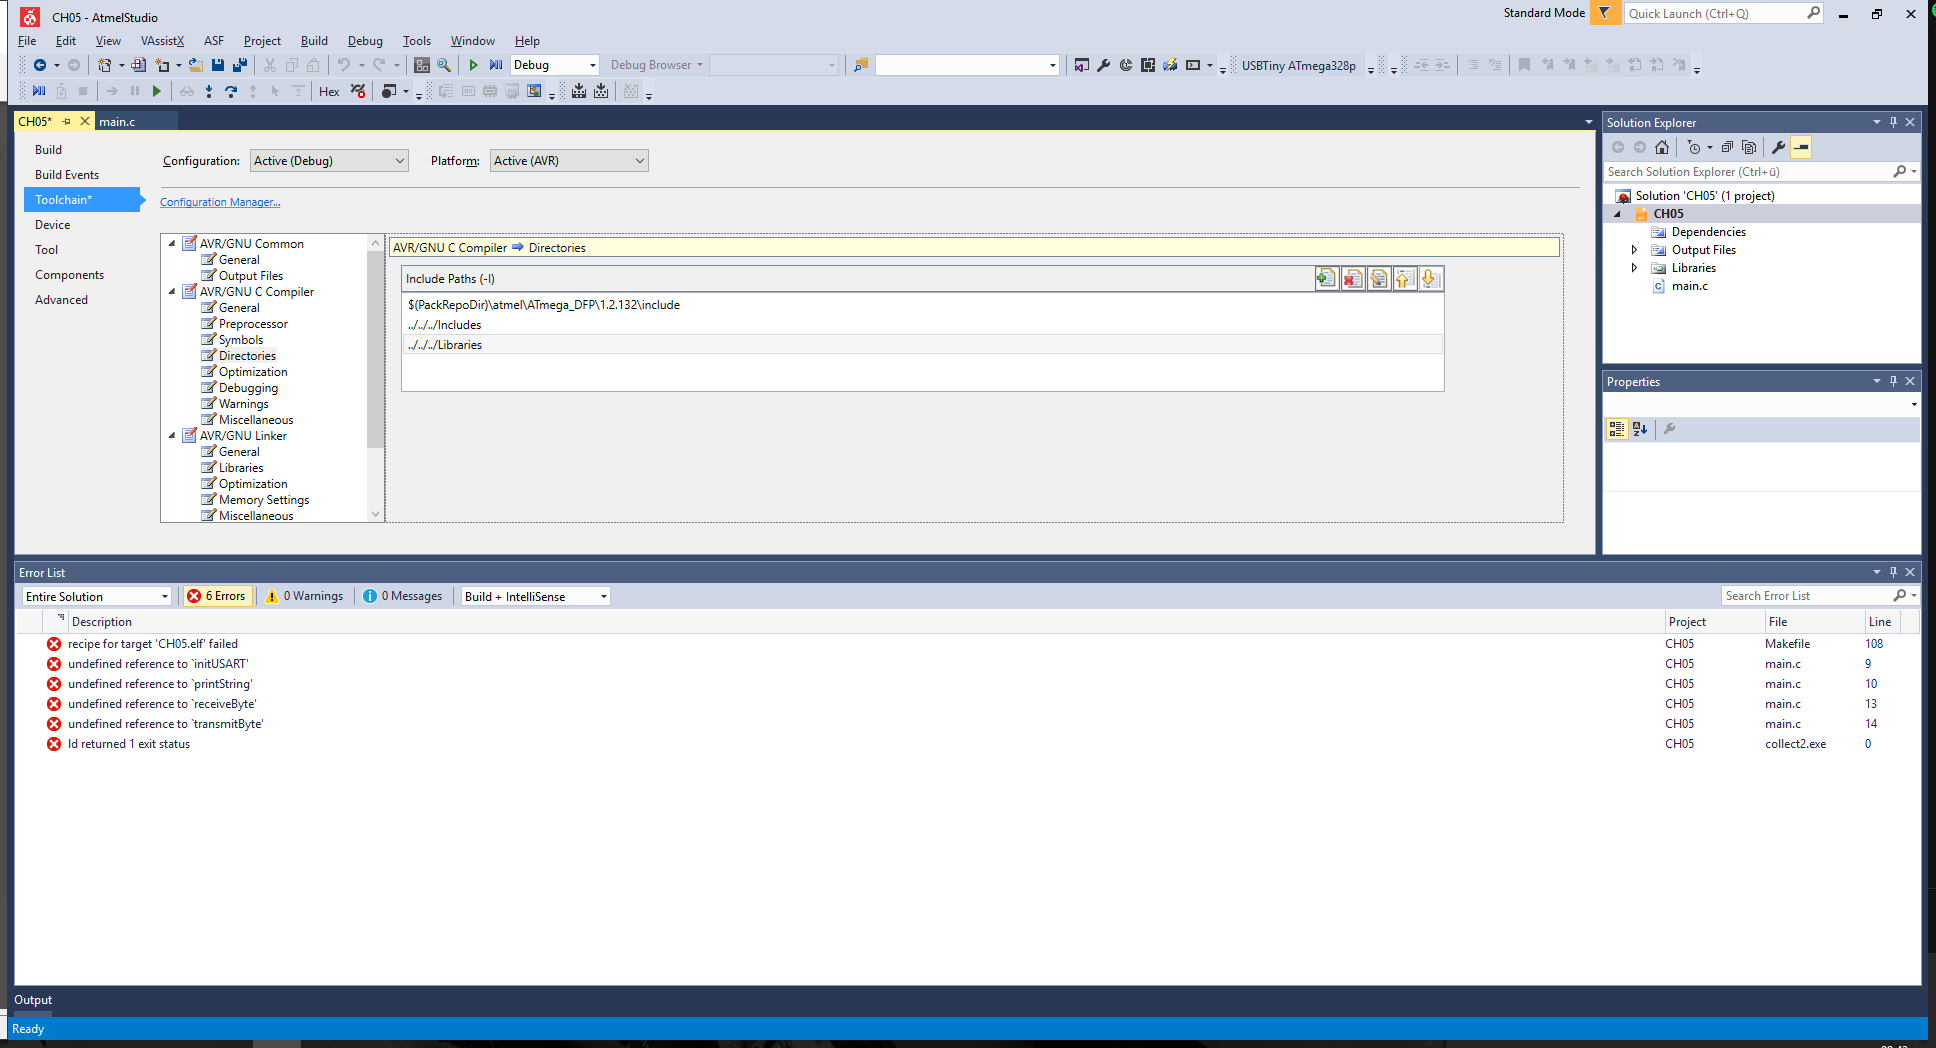Move include path up

1405,279
